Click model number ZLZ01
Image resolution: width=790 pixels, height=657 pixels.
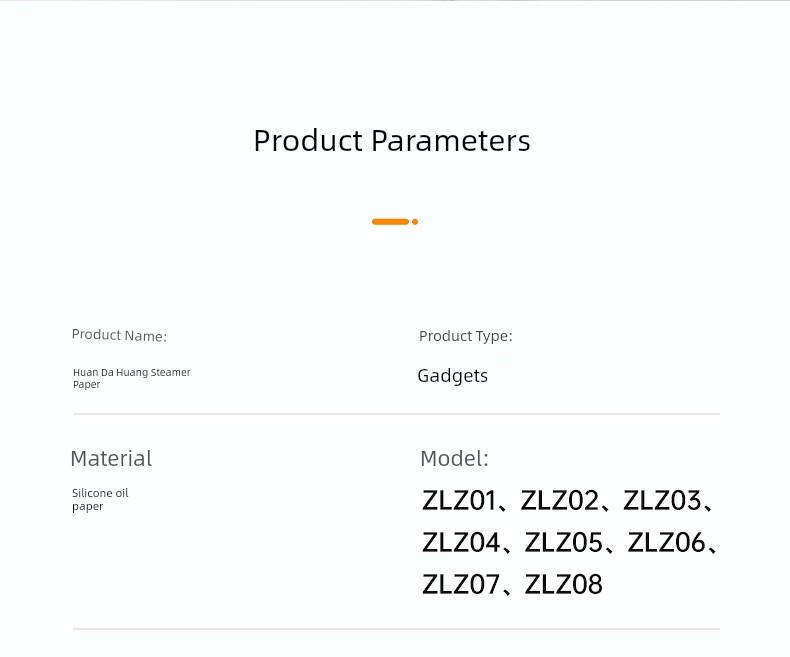(459, 501)
